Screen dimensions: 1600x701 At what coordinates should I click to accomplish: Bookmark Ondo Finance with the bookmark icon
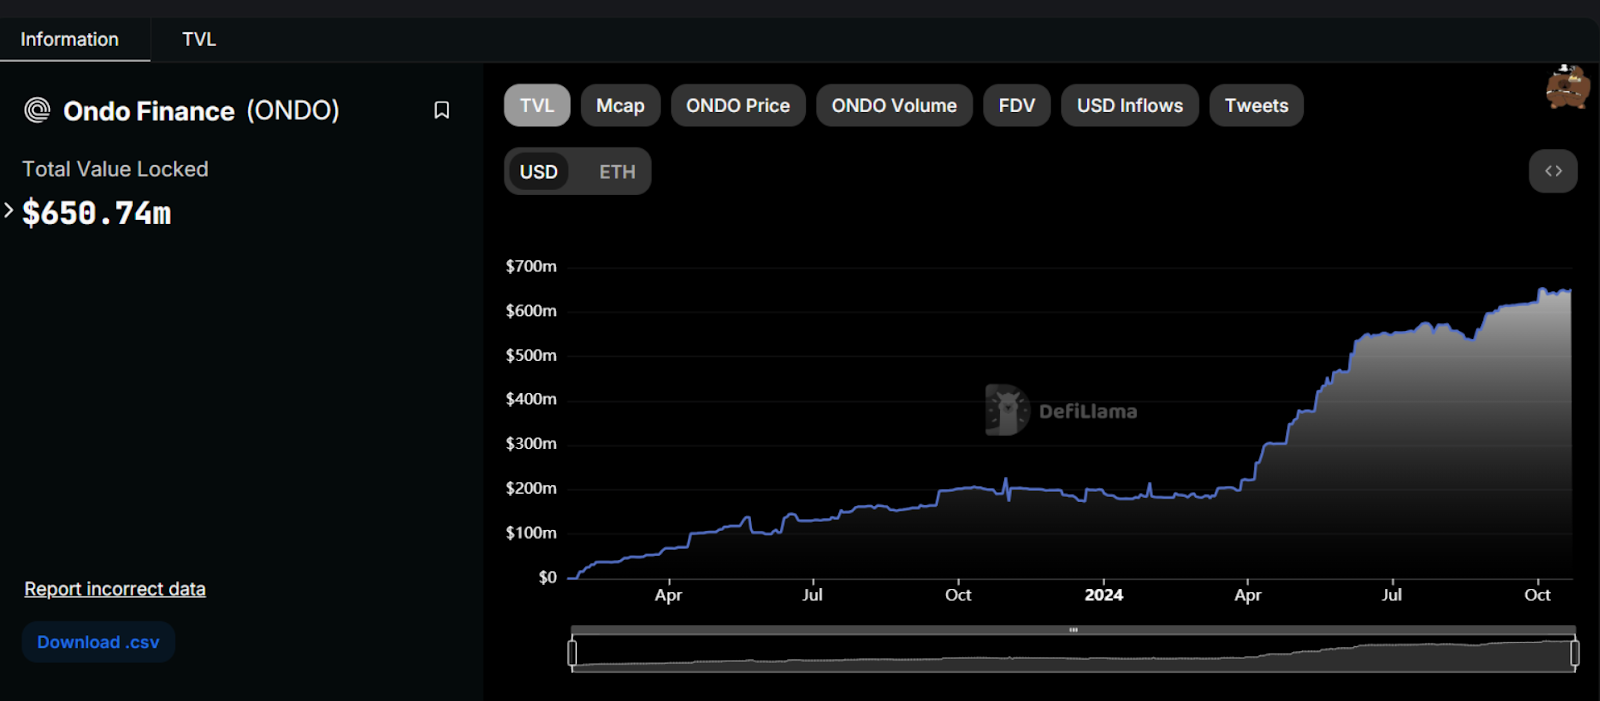pos(441,110)
